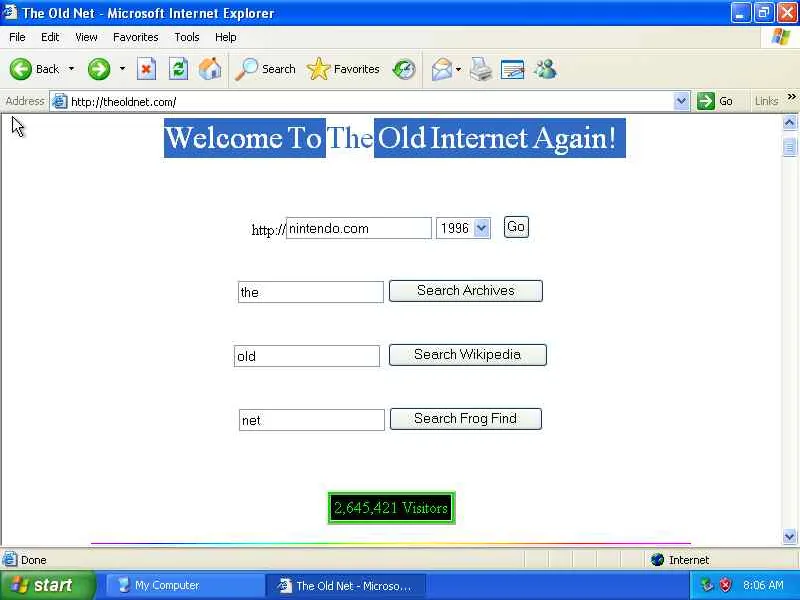Open the Windows Start button

(x=47, y=585)
